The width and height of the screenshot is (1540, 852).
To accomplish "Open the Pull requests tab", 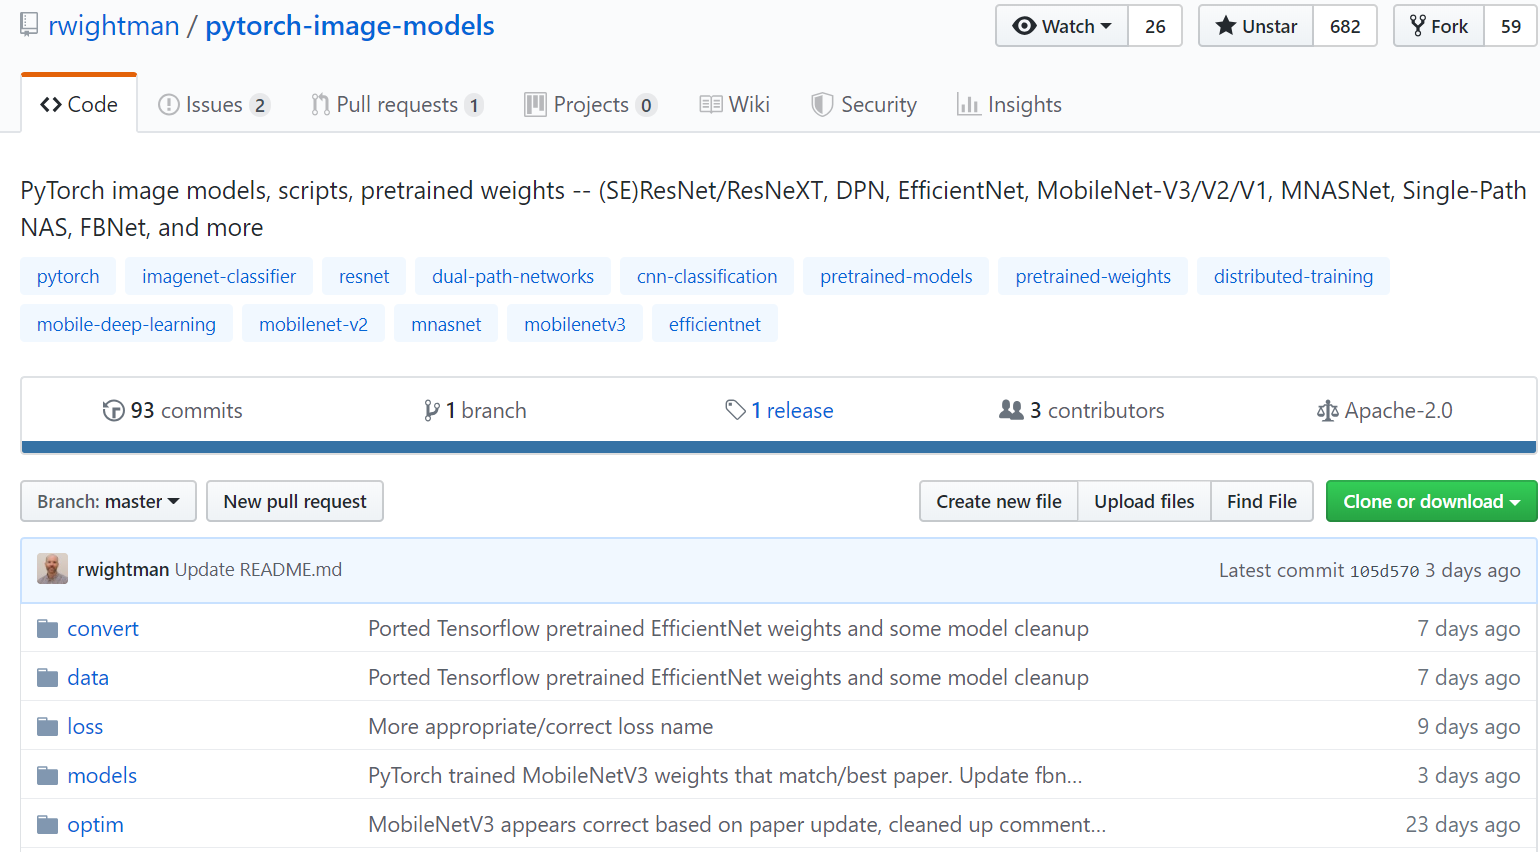I will coord(397,105).
